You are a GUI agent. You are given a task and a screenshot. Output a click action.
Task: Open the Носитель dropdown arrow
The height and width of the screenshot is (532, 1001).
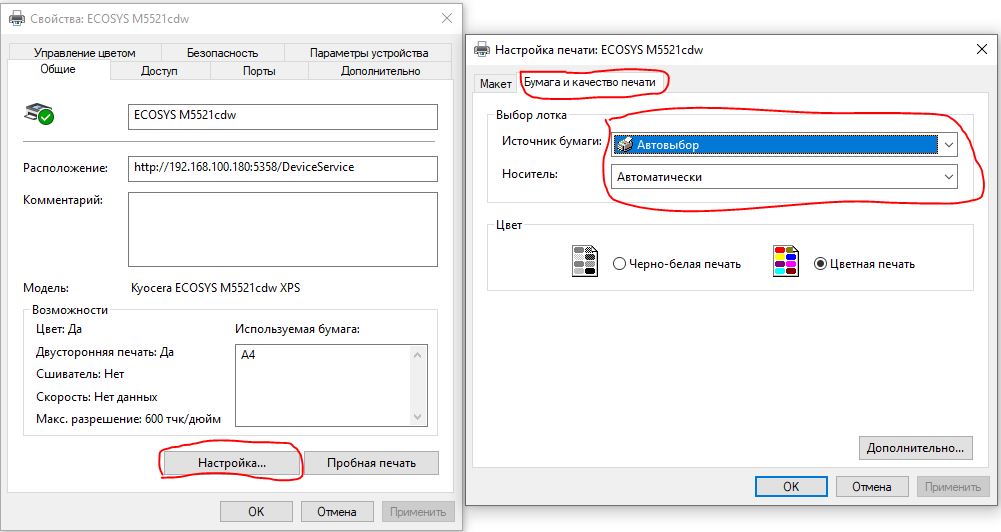point(949,177)
